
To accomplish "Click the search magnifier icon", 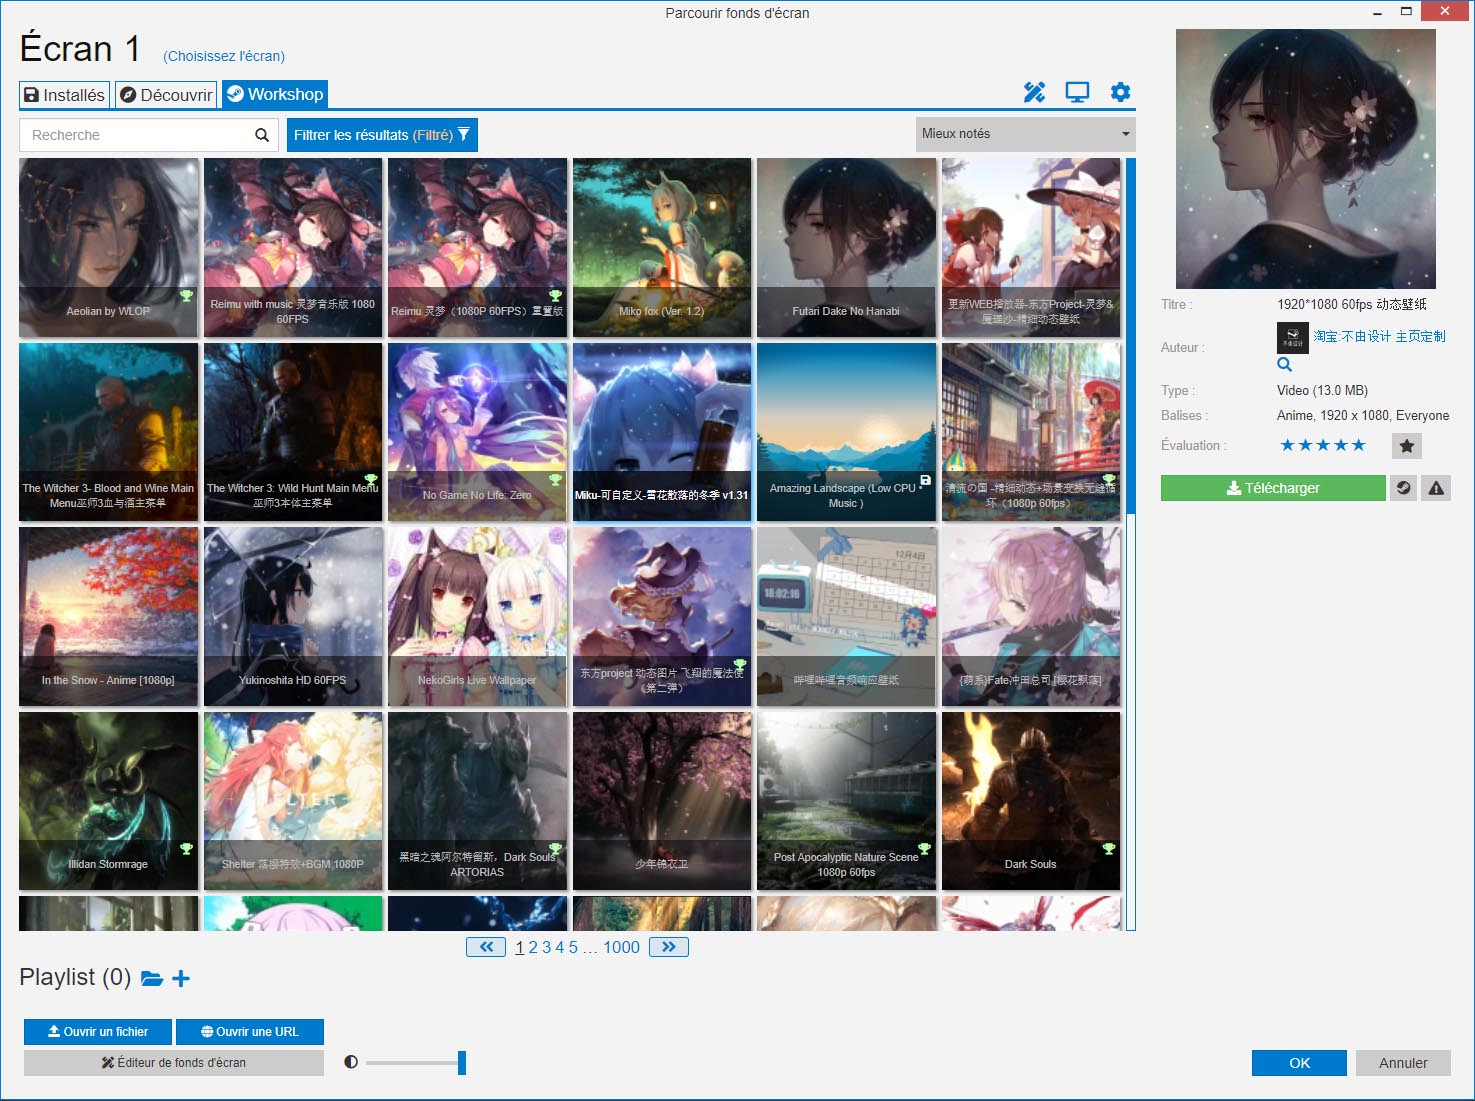I will pos(262,135).
